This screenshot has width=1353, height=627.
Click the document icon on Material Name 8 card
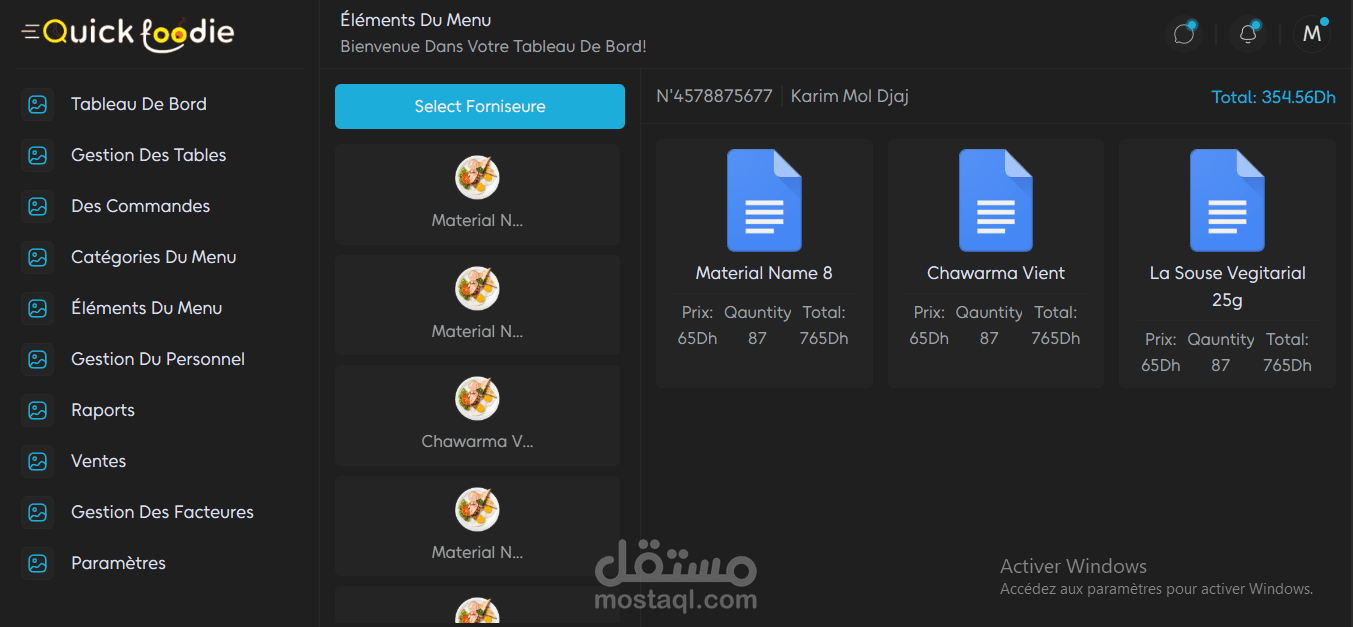pos(764,200)
